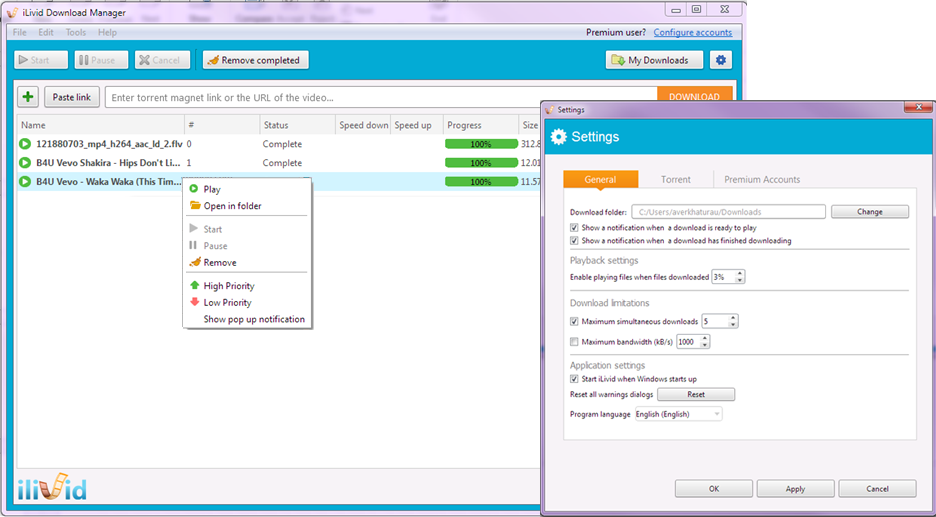
Task: Sort by the Speed down column header
Action: coord(363,125)
